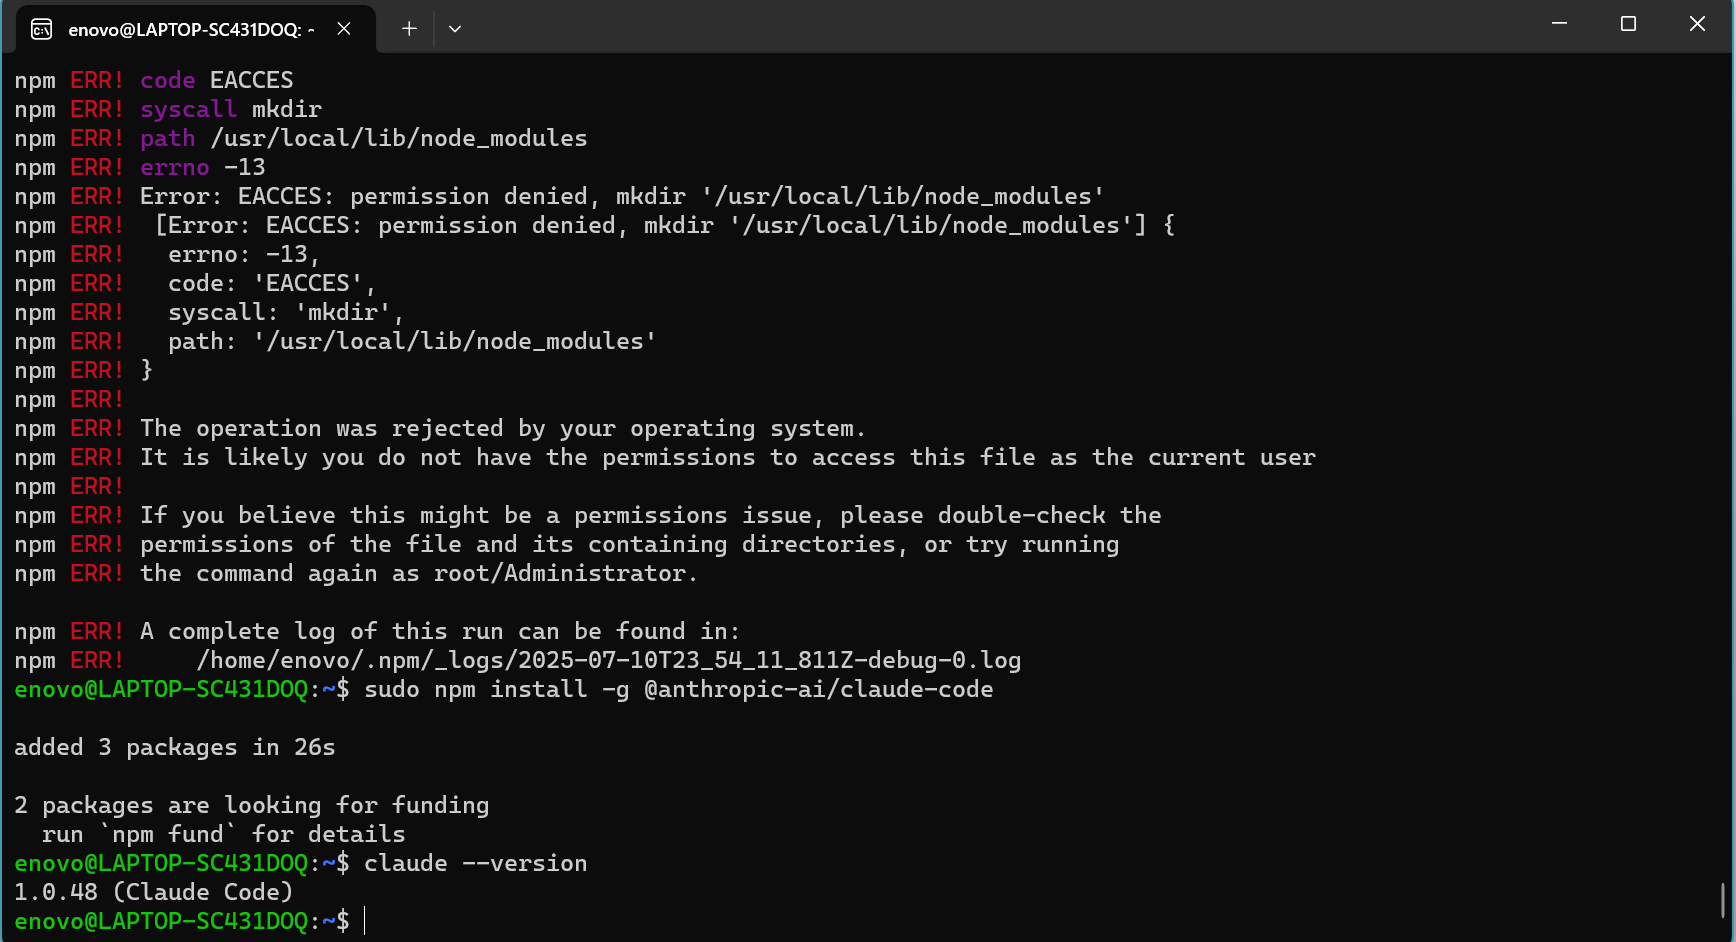Click the debug-0.log file path
This screenshot has height=942, width=1736.
[x=608, y=660]
